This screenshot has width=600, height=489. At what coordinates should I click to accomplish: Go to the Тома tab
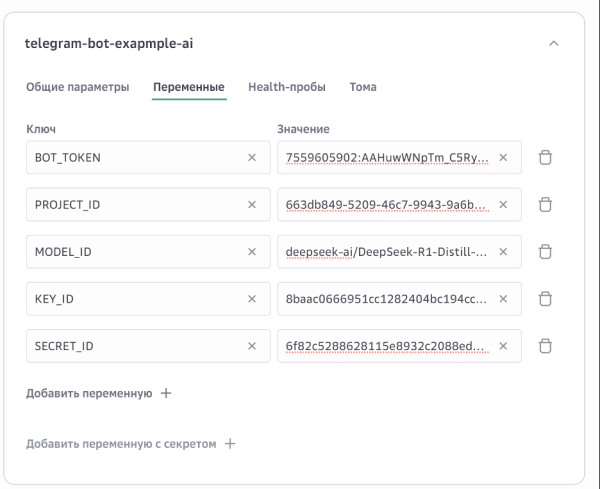click(362, 88)
